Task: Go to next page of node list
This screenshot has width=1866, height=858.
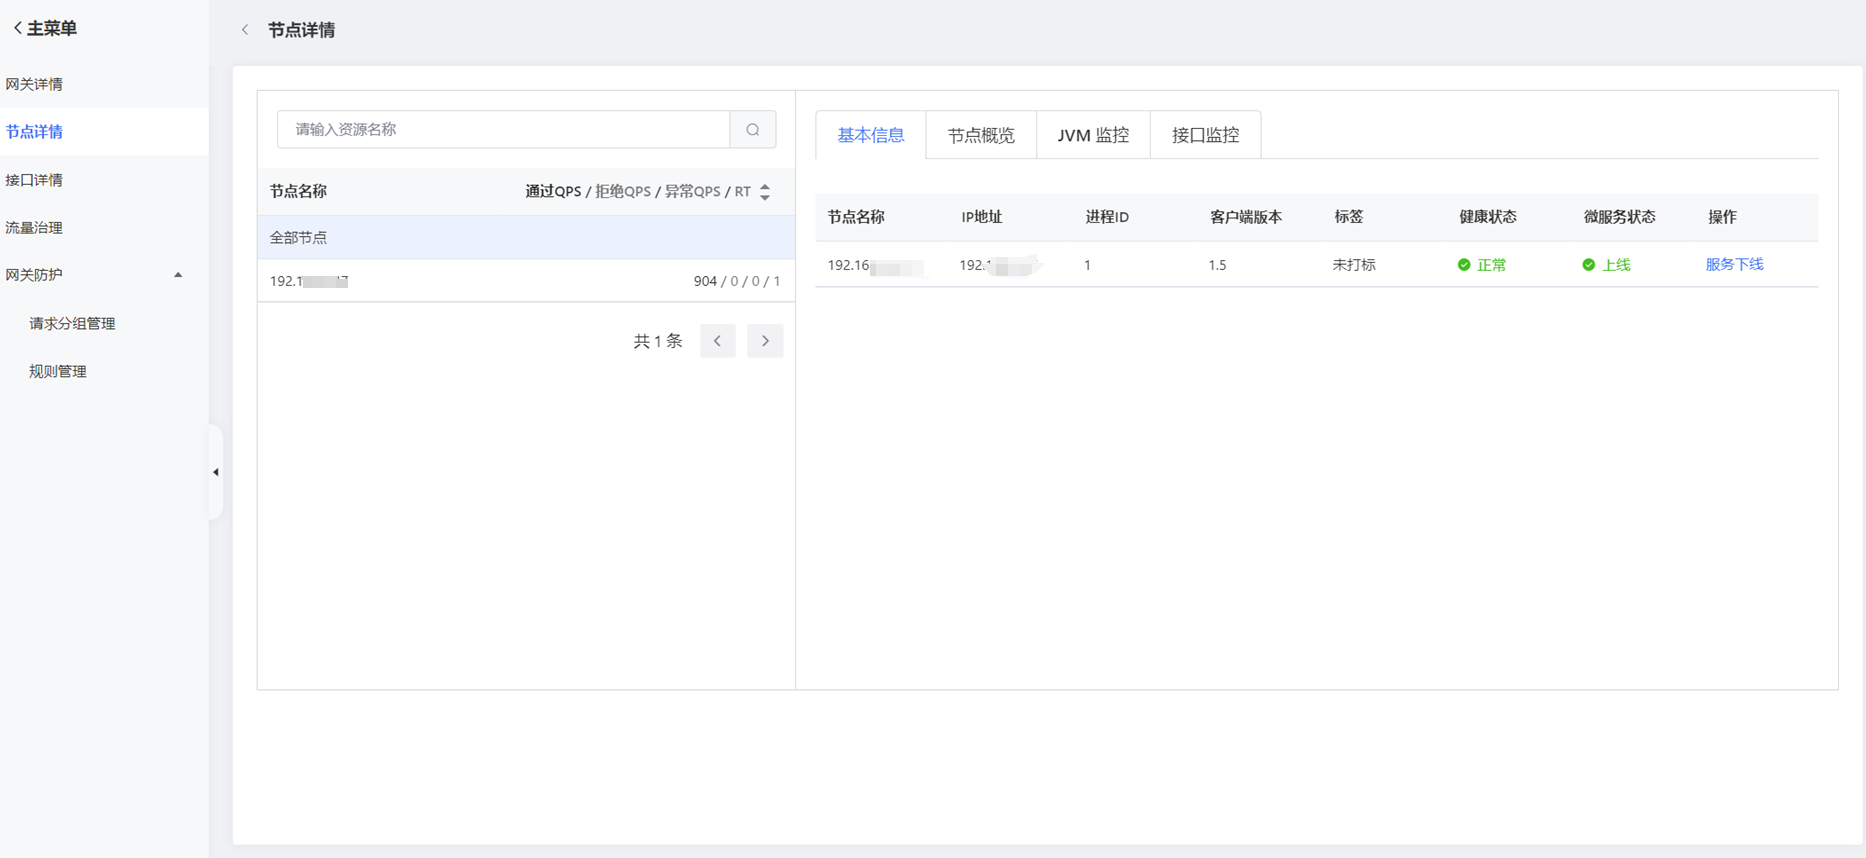Action: pos(765,341)
